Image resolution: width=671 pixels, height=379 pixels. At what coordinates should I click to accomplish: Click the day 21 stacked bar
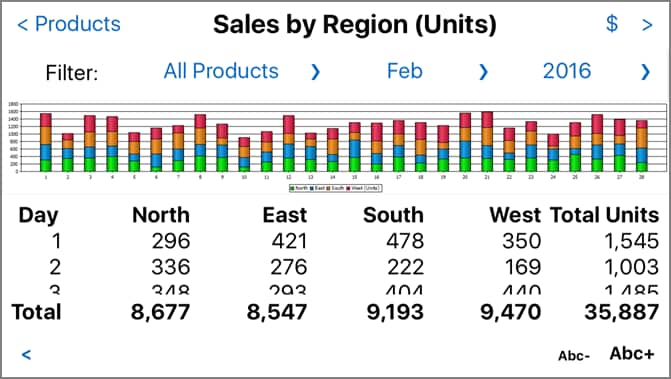point(487,142)
